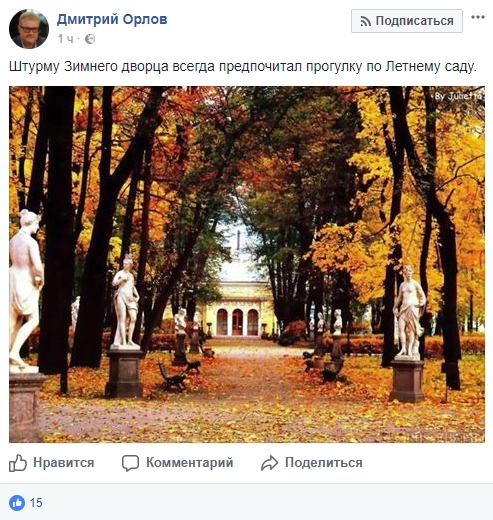Click the speech bubble comment icon
Screen dimensions: 493x520
pos(130,463)
